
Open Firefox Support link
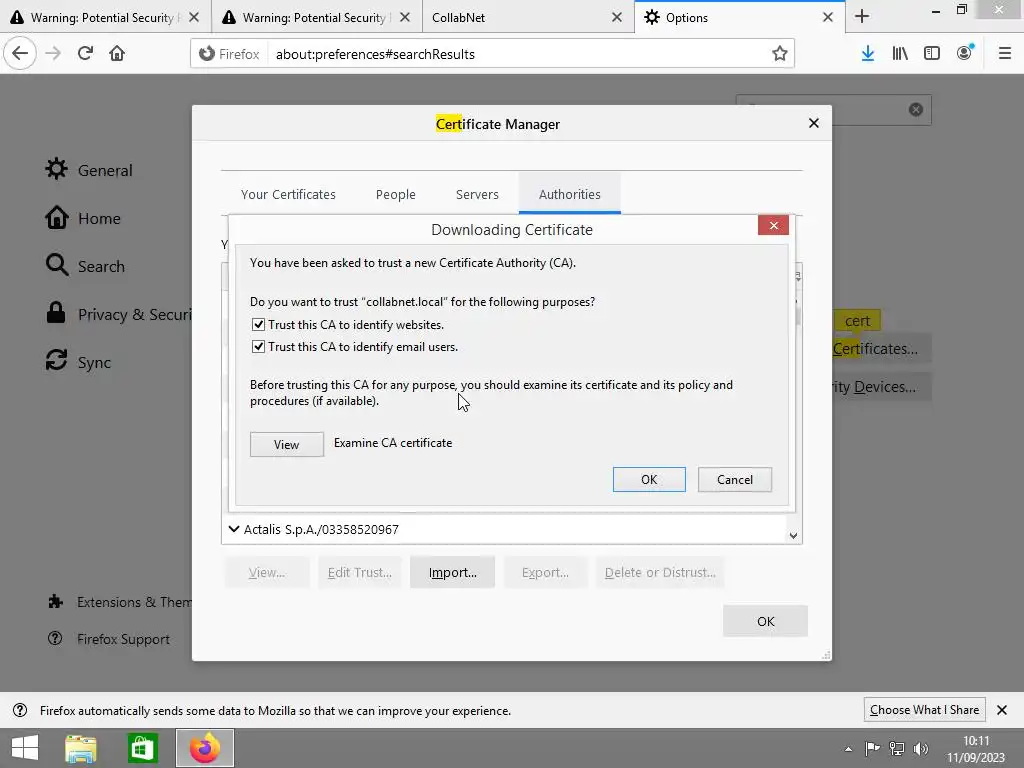click(x=108, y=639)
